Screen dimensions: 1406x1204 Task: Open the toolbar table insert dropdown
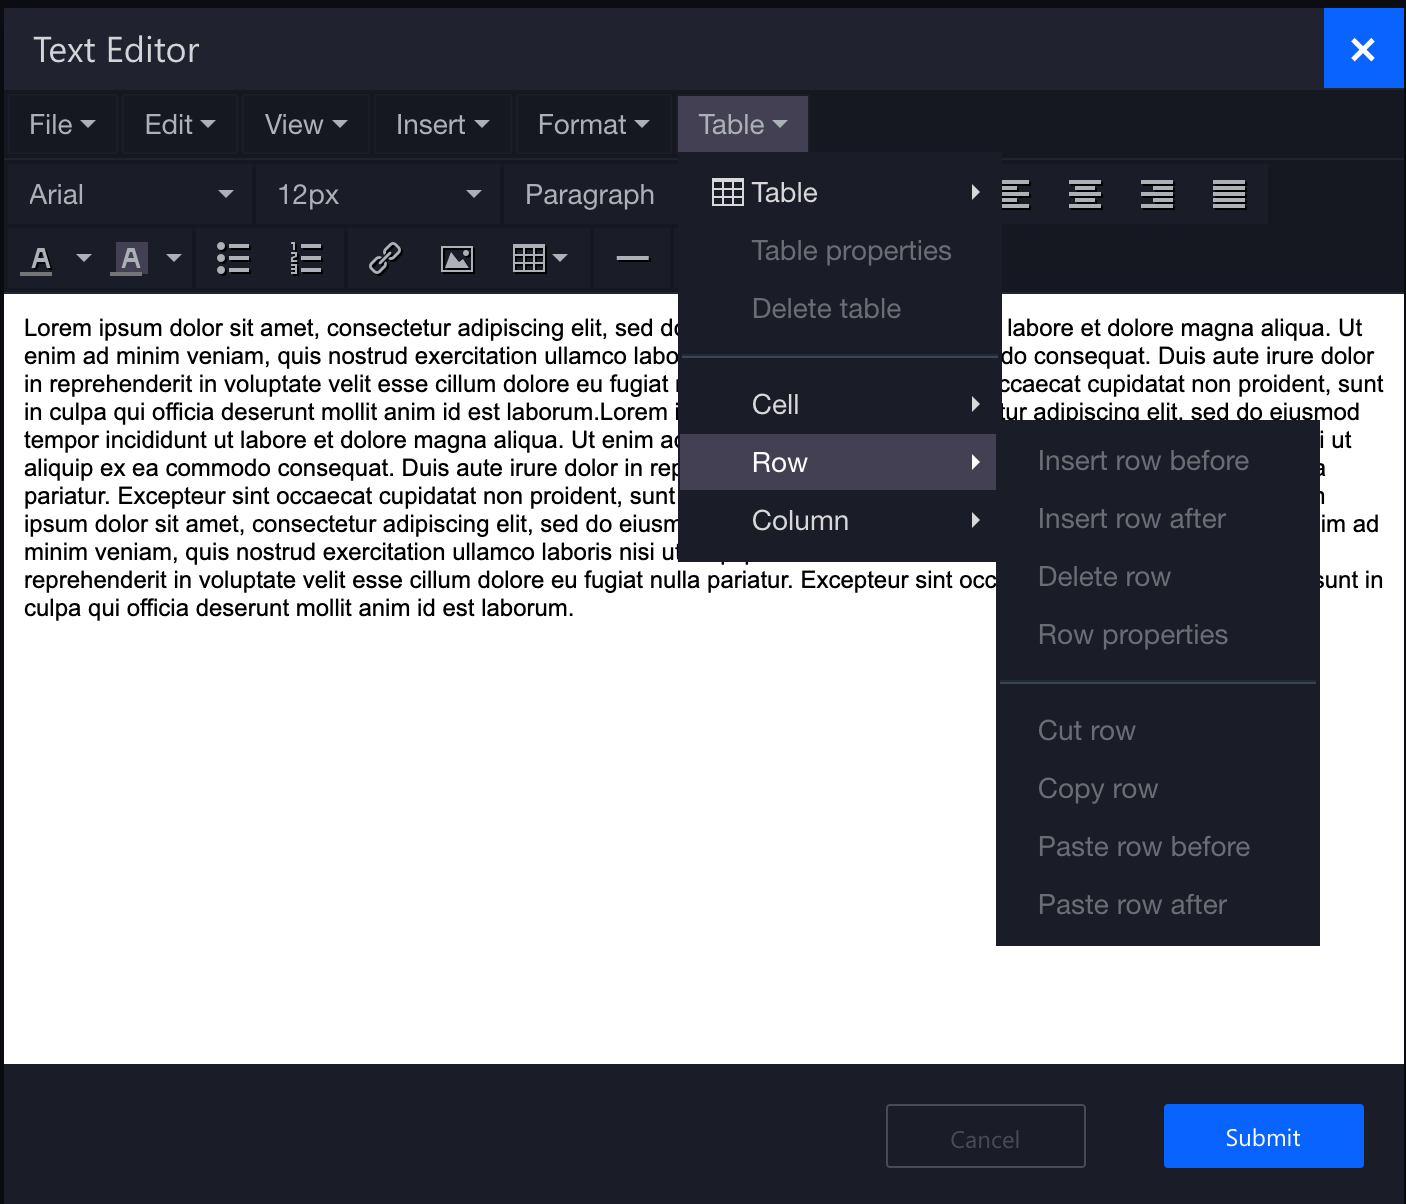click(540, 259)
